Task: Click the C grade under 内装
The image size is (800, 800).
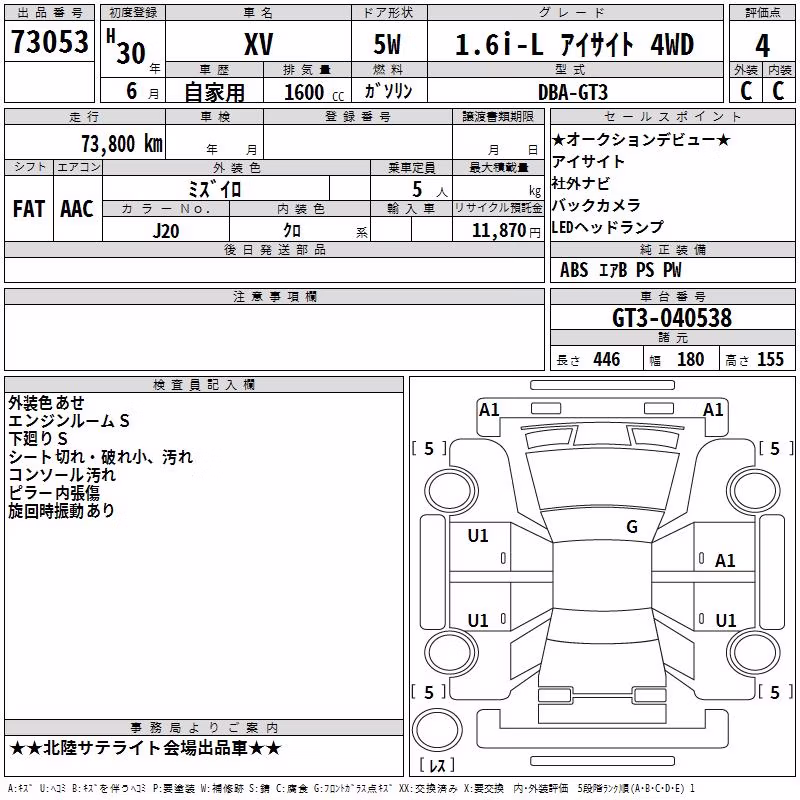Action: (x=779, y=91)
